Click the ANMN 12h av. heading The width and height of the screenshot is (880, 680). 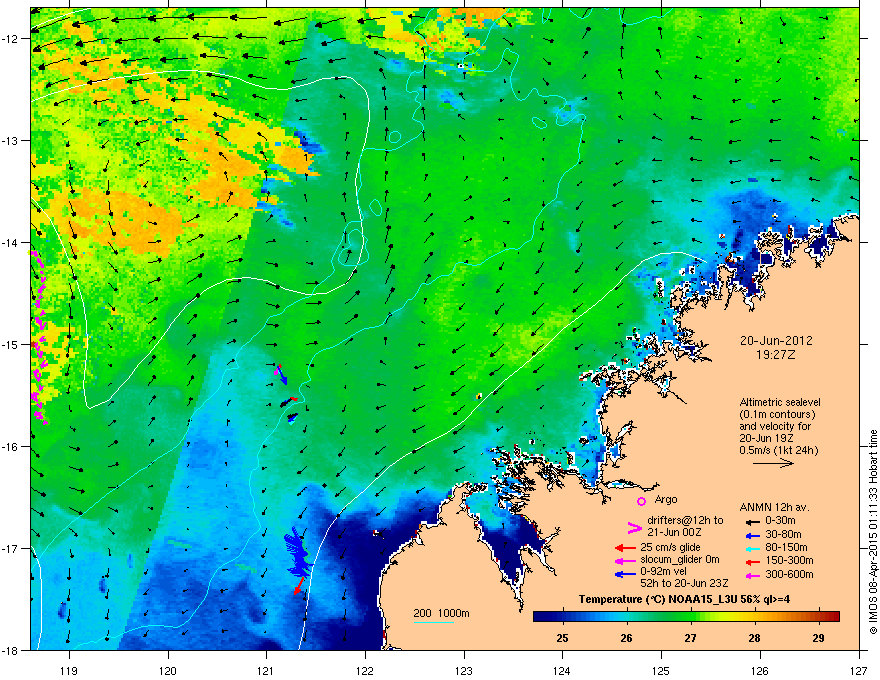(x=774, y=507)
